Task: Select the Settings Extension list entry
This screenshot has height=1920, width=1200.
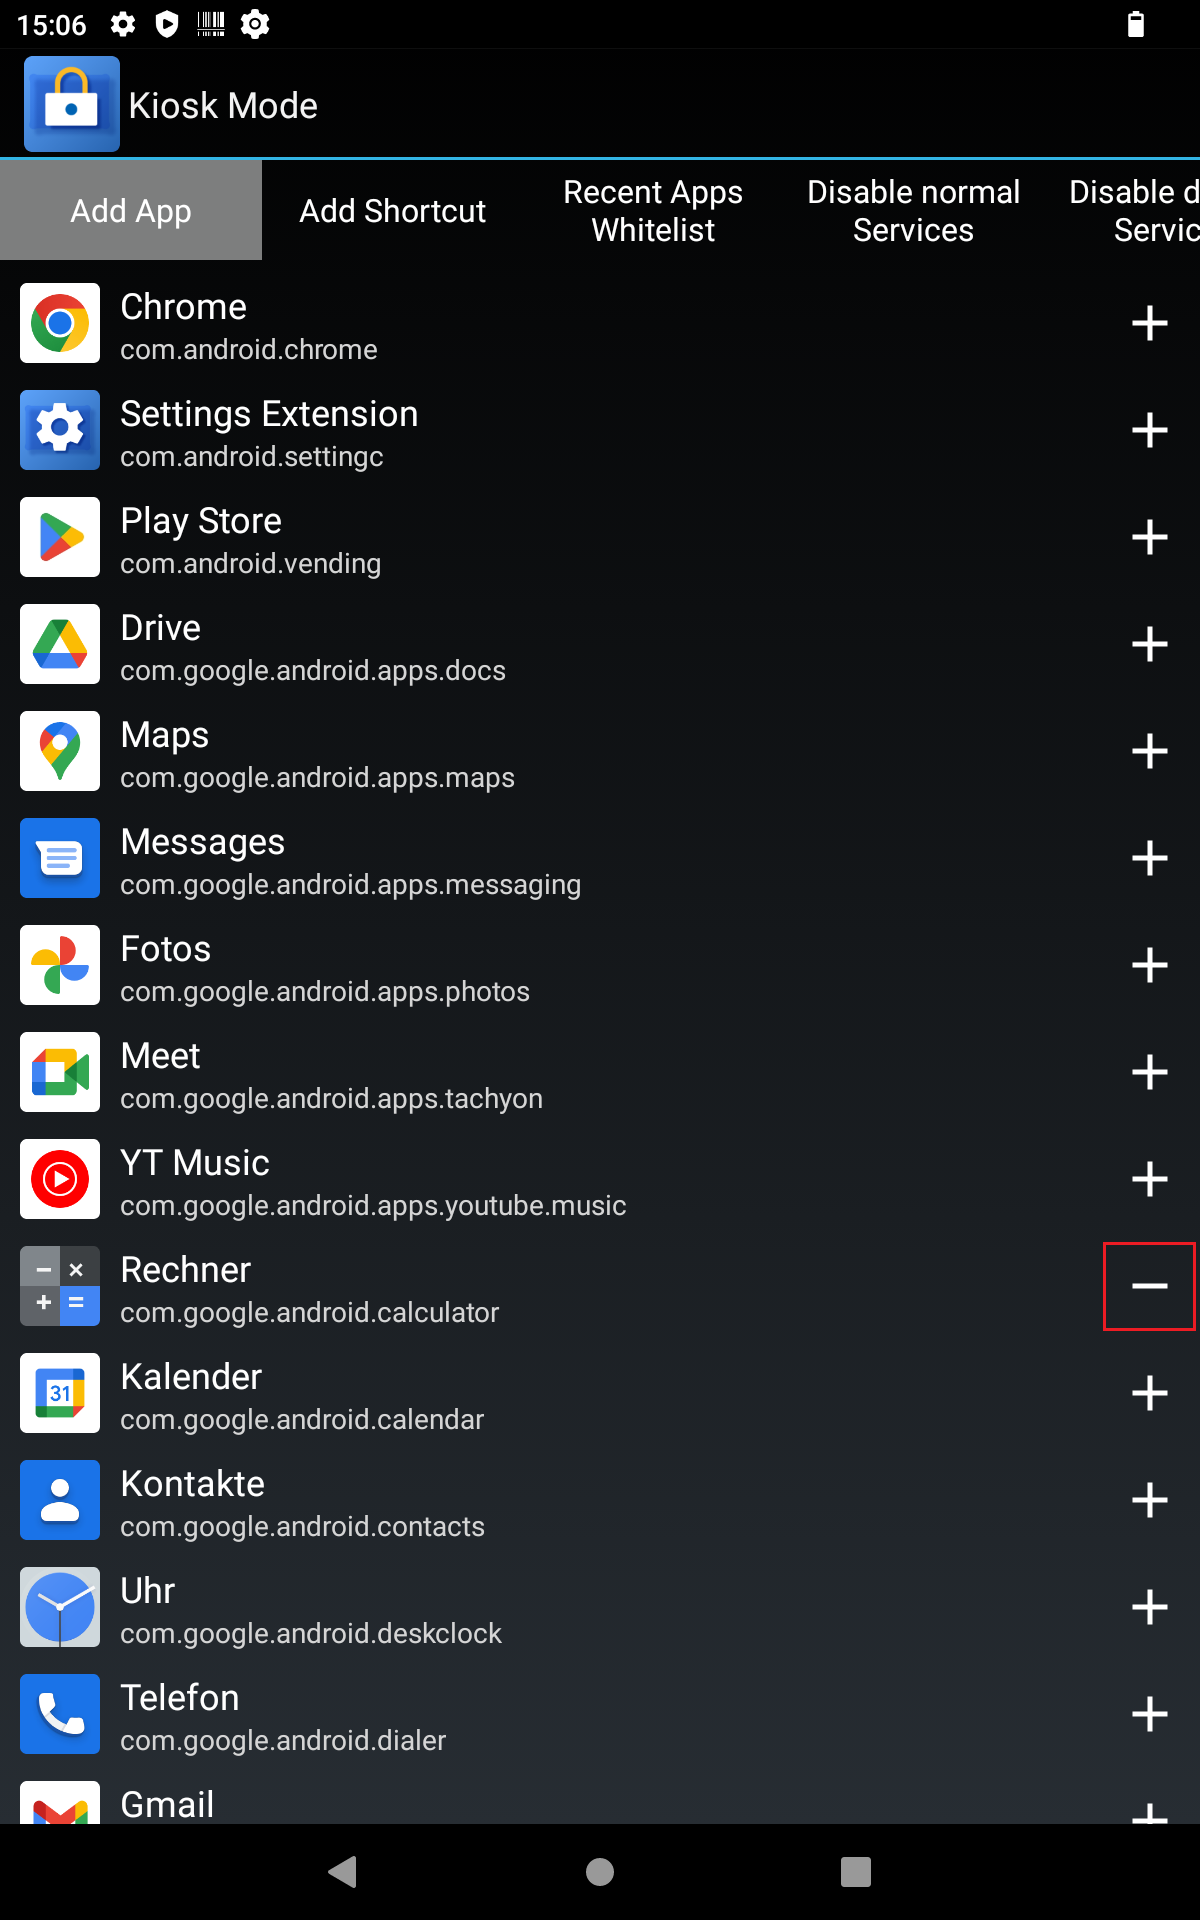Action: [500, 431]
